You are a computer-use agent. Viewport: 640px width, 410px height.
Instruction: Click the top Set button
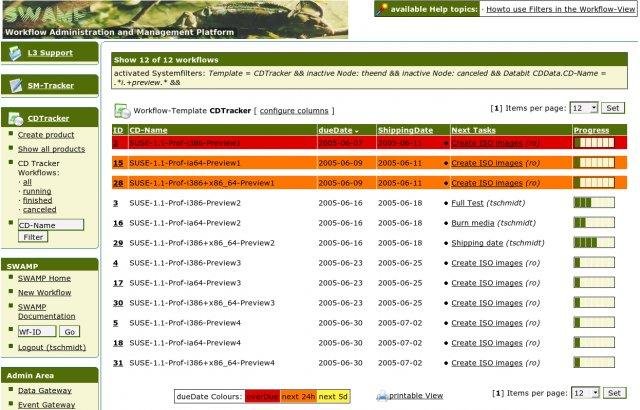[x=613, y=108]
